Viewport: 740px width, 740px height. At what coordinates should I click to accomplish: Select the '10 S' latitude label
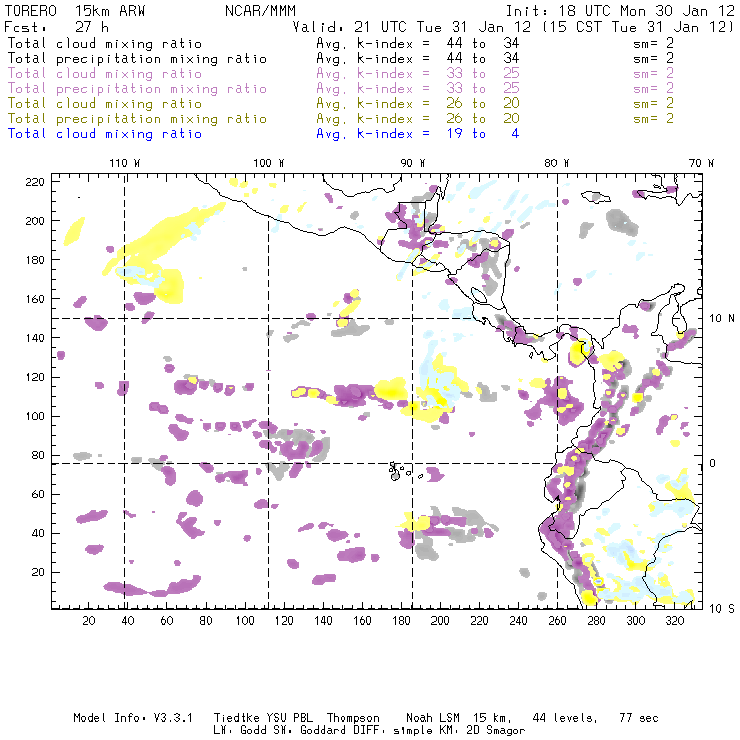point(722,608)
